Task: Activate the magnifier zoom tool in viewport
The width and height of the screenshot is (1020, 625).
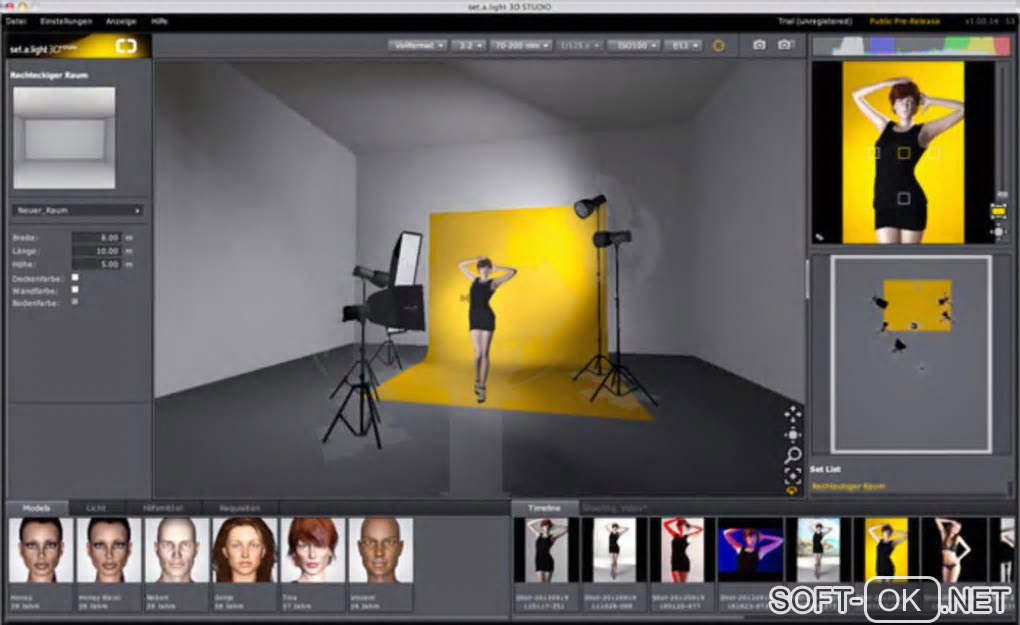Action: tap(793, 455)
